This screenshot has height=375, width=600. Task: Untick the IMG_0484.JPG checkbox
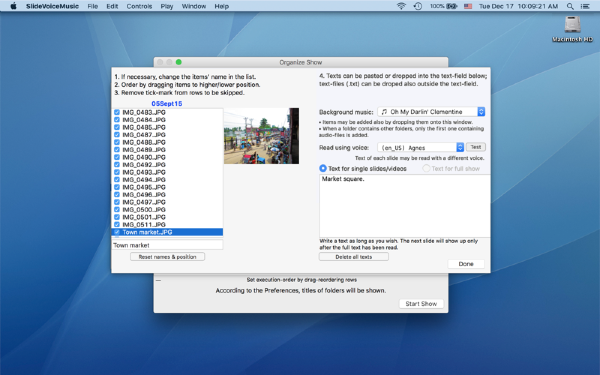click(117, 120)
